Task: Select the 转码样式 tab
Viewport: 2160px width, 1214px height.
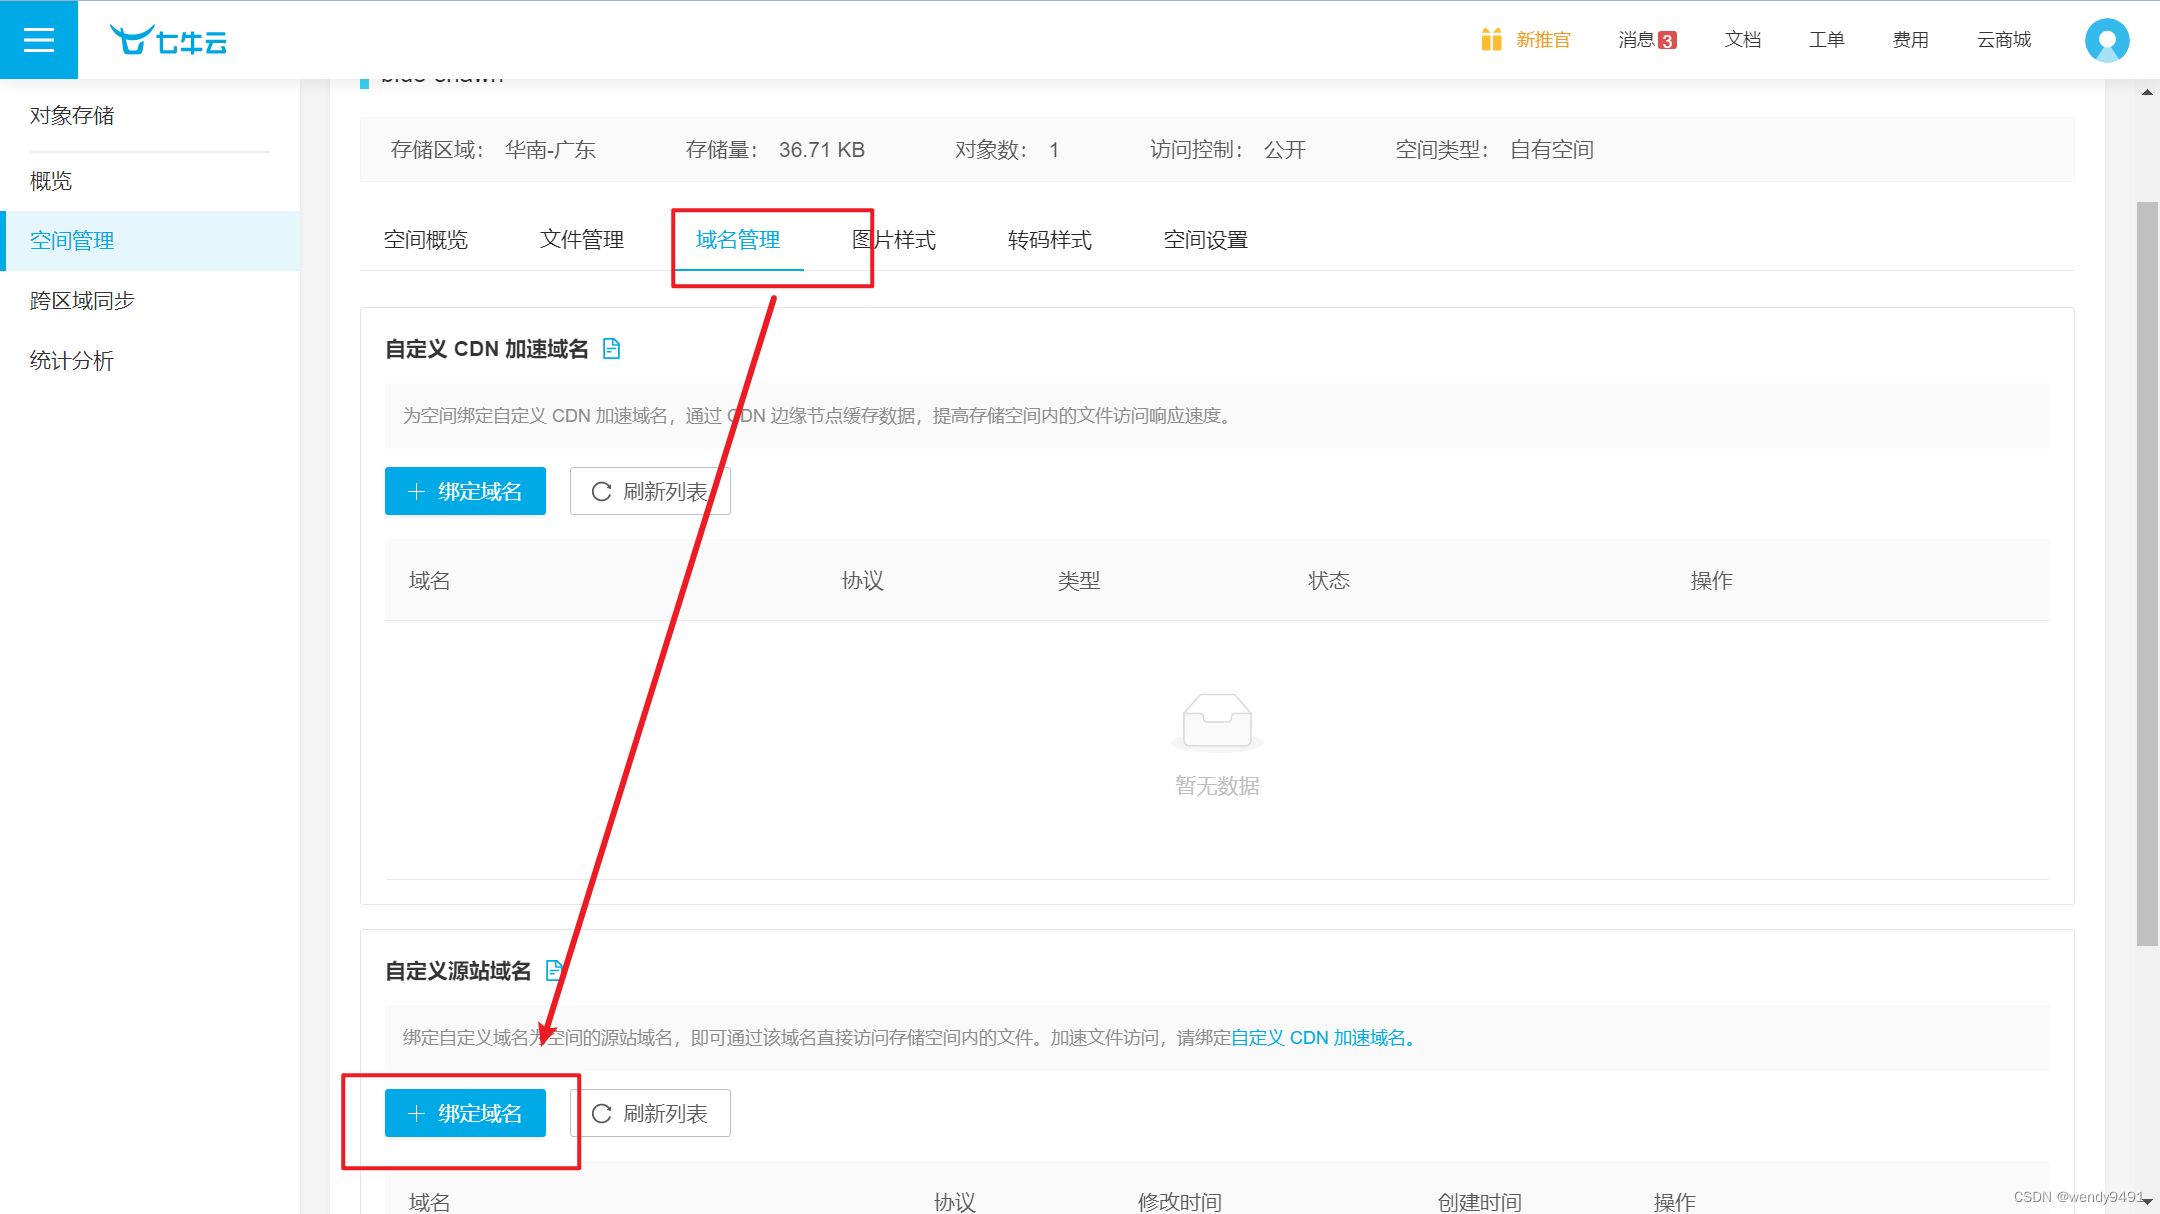Action: 1049,240
